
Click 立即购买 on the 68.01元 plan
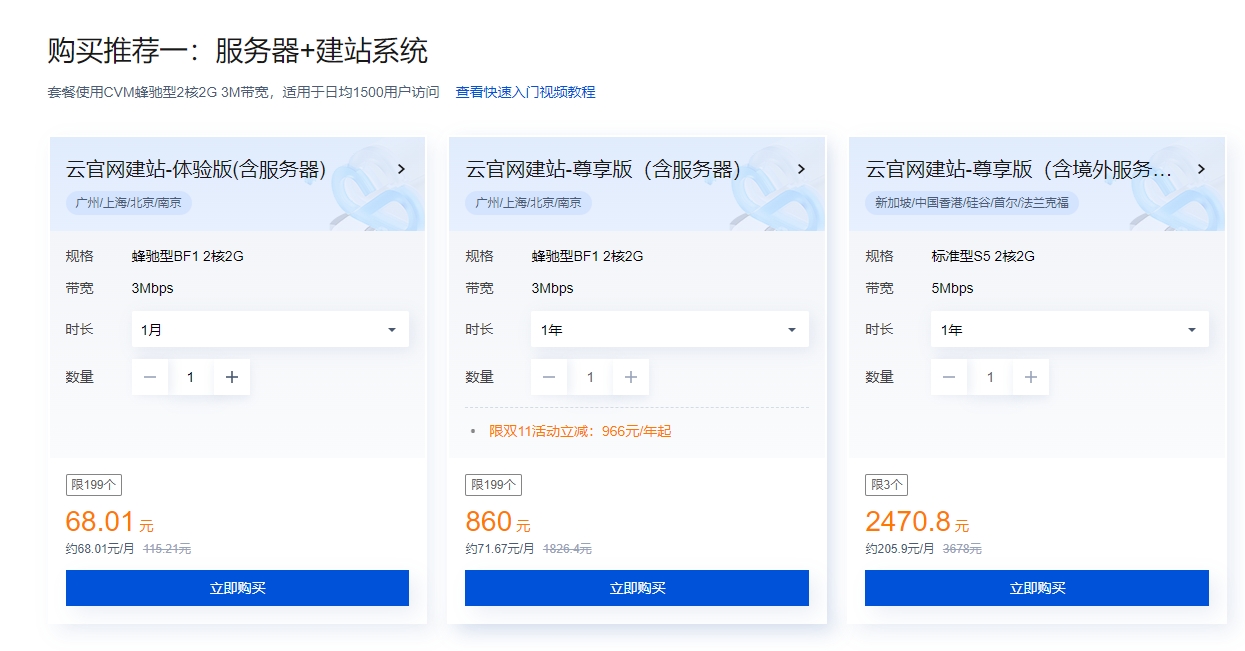237,588
